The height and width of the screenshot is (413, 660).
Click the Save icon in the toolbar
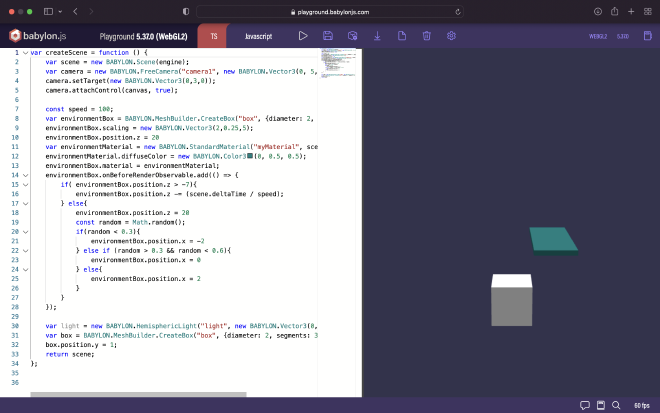click(328, 35)
